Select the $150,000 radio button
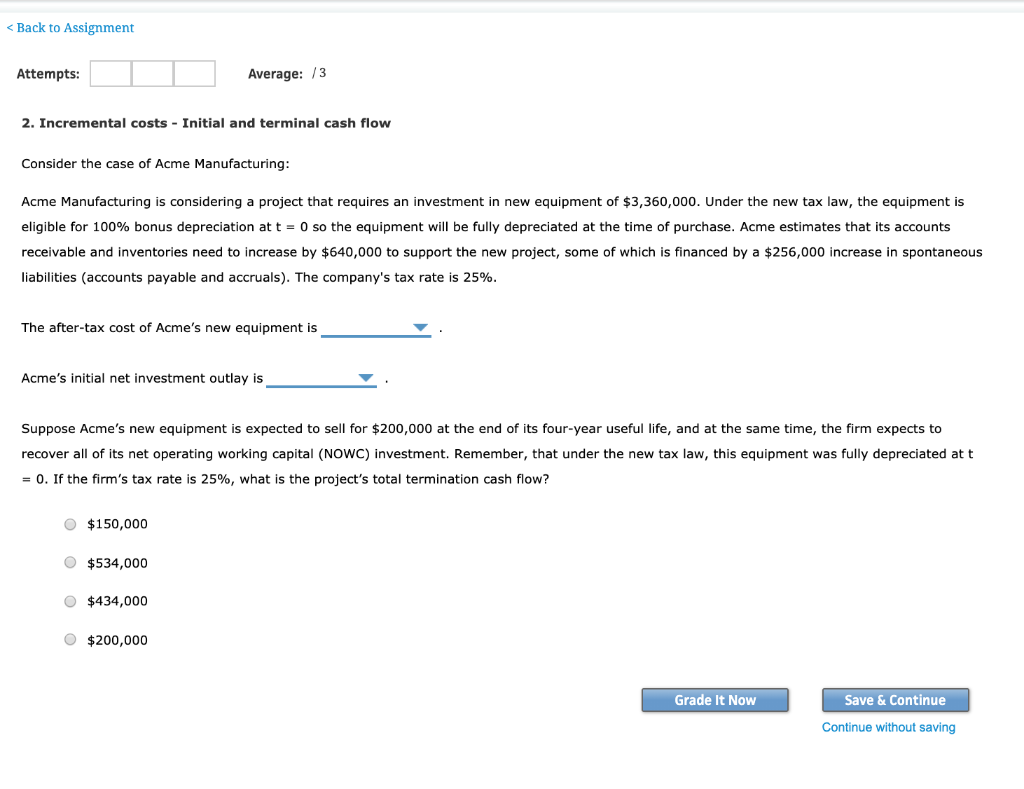This screenshot has width=1024, height=789. 70,523
